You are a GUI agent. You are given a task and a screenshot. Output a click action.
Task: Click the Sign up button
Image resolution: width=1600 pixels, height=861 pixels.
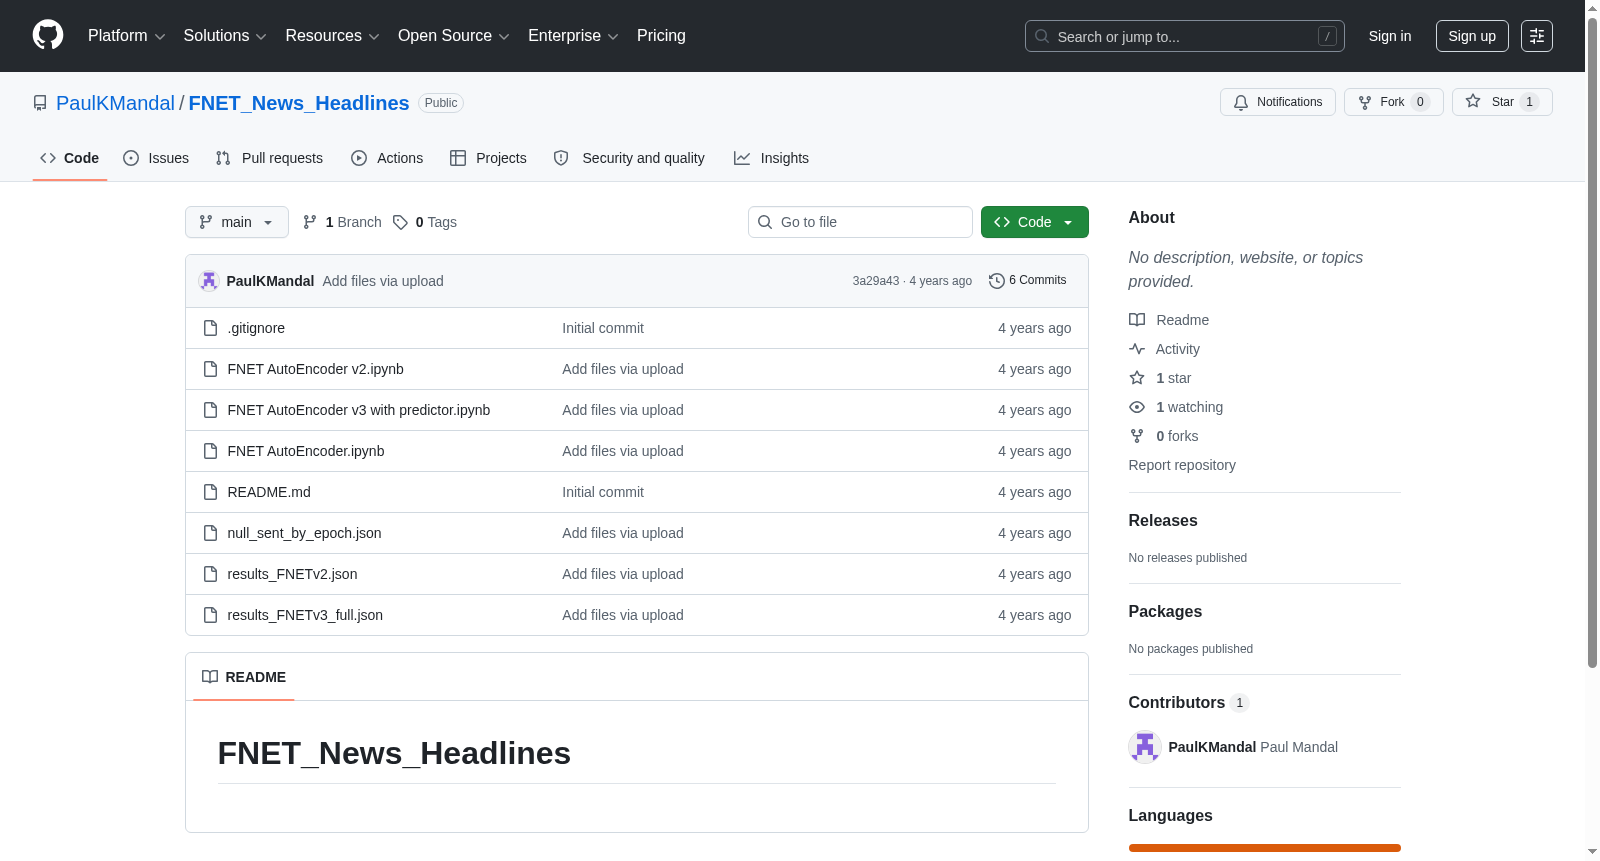click(x=1472, y=36)
